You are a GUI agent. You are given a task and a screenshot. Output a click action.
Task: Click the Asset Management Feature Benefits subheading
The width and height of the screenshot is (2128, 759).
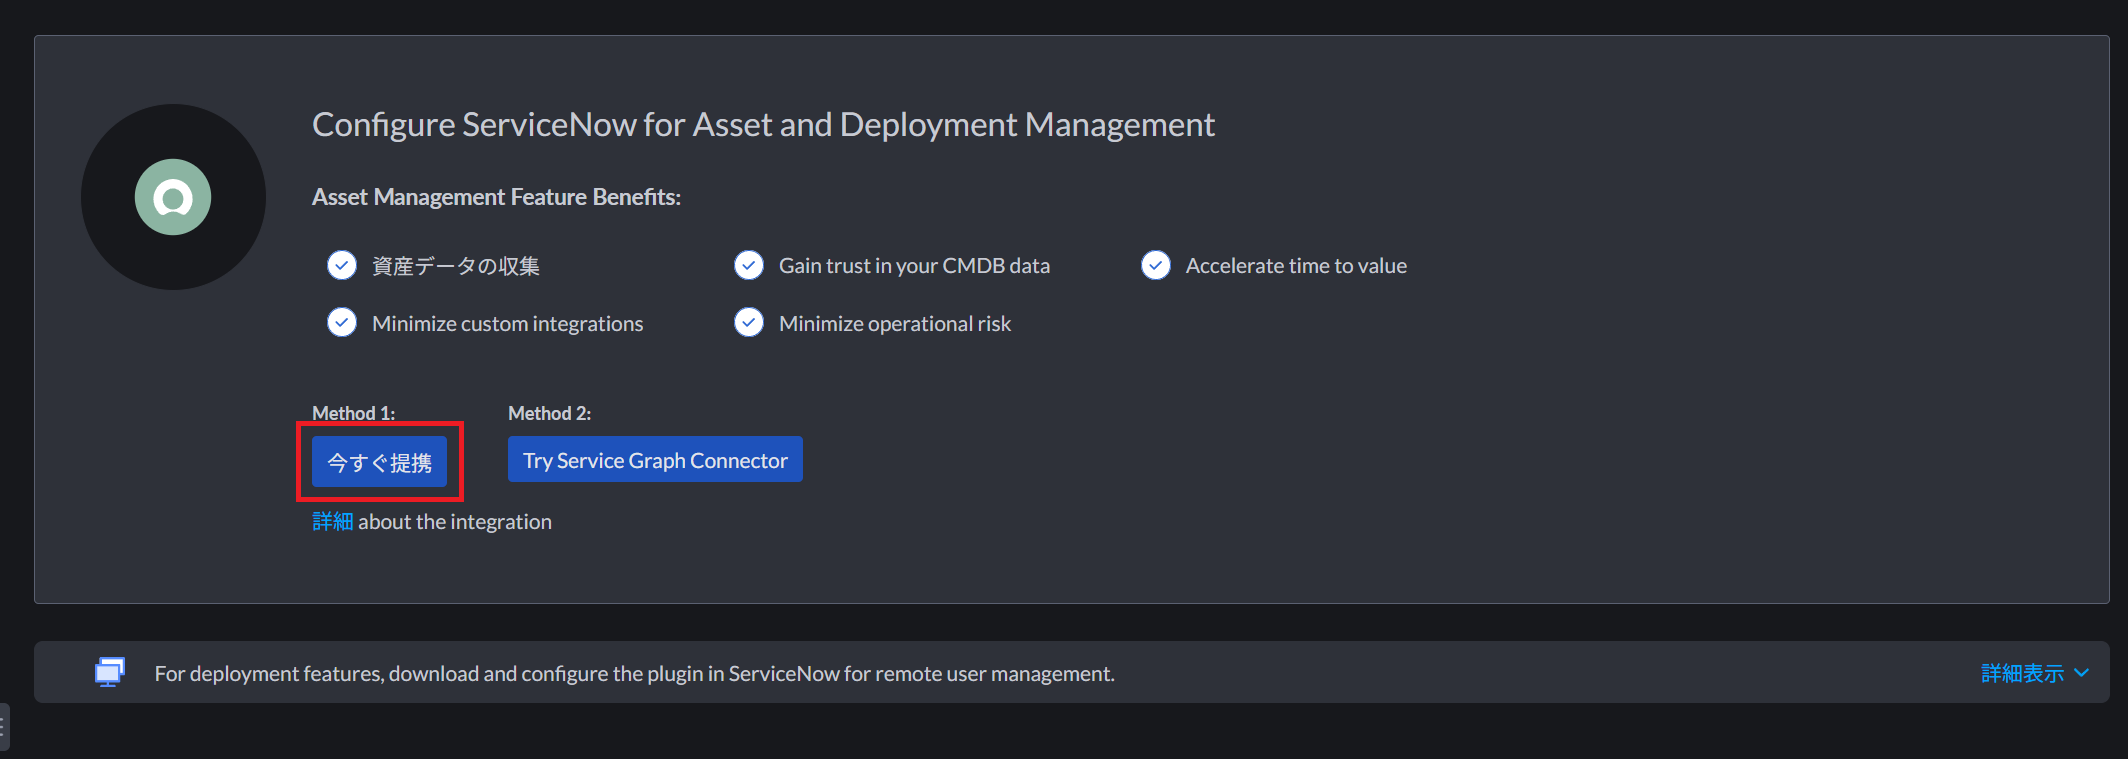click(x=496, y=197)
